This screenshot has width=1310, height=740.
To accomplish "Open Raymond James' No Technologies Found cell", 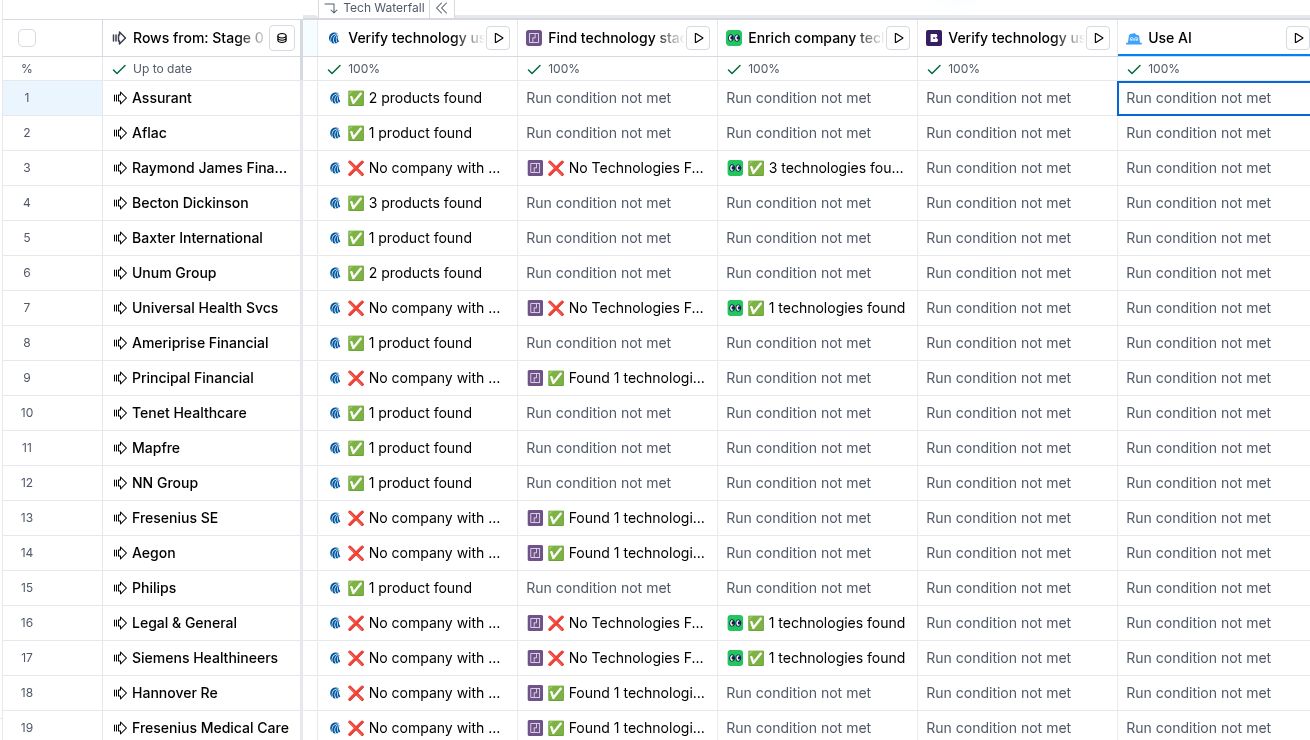I will [617, 168].
